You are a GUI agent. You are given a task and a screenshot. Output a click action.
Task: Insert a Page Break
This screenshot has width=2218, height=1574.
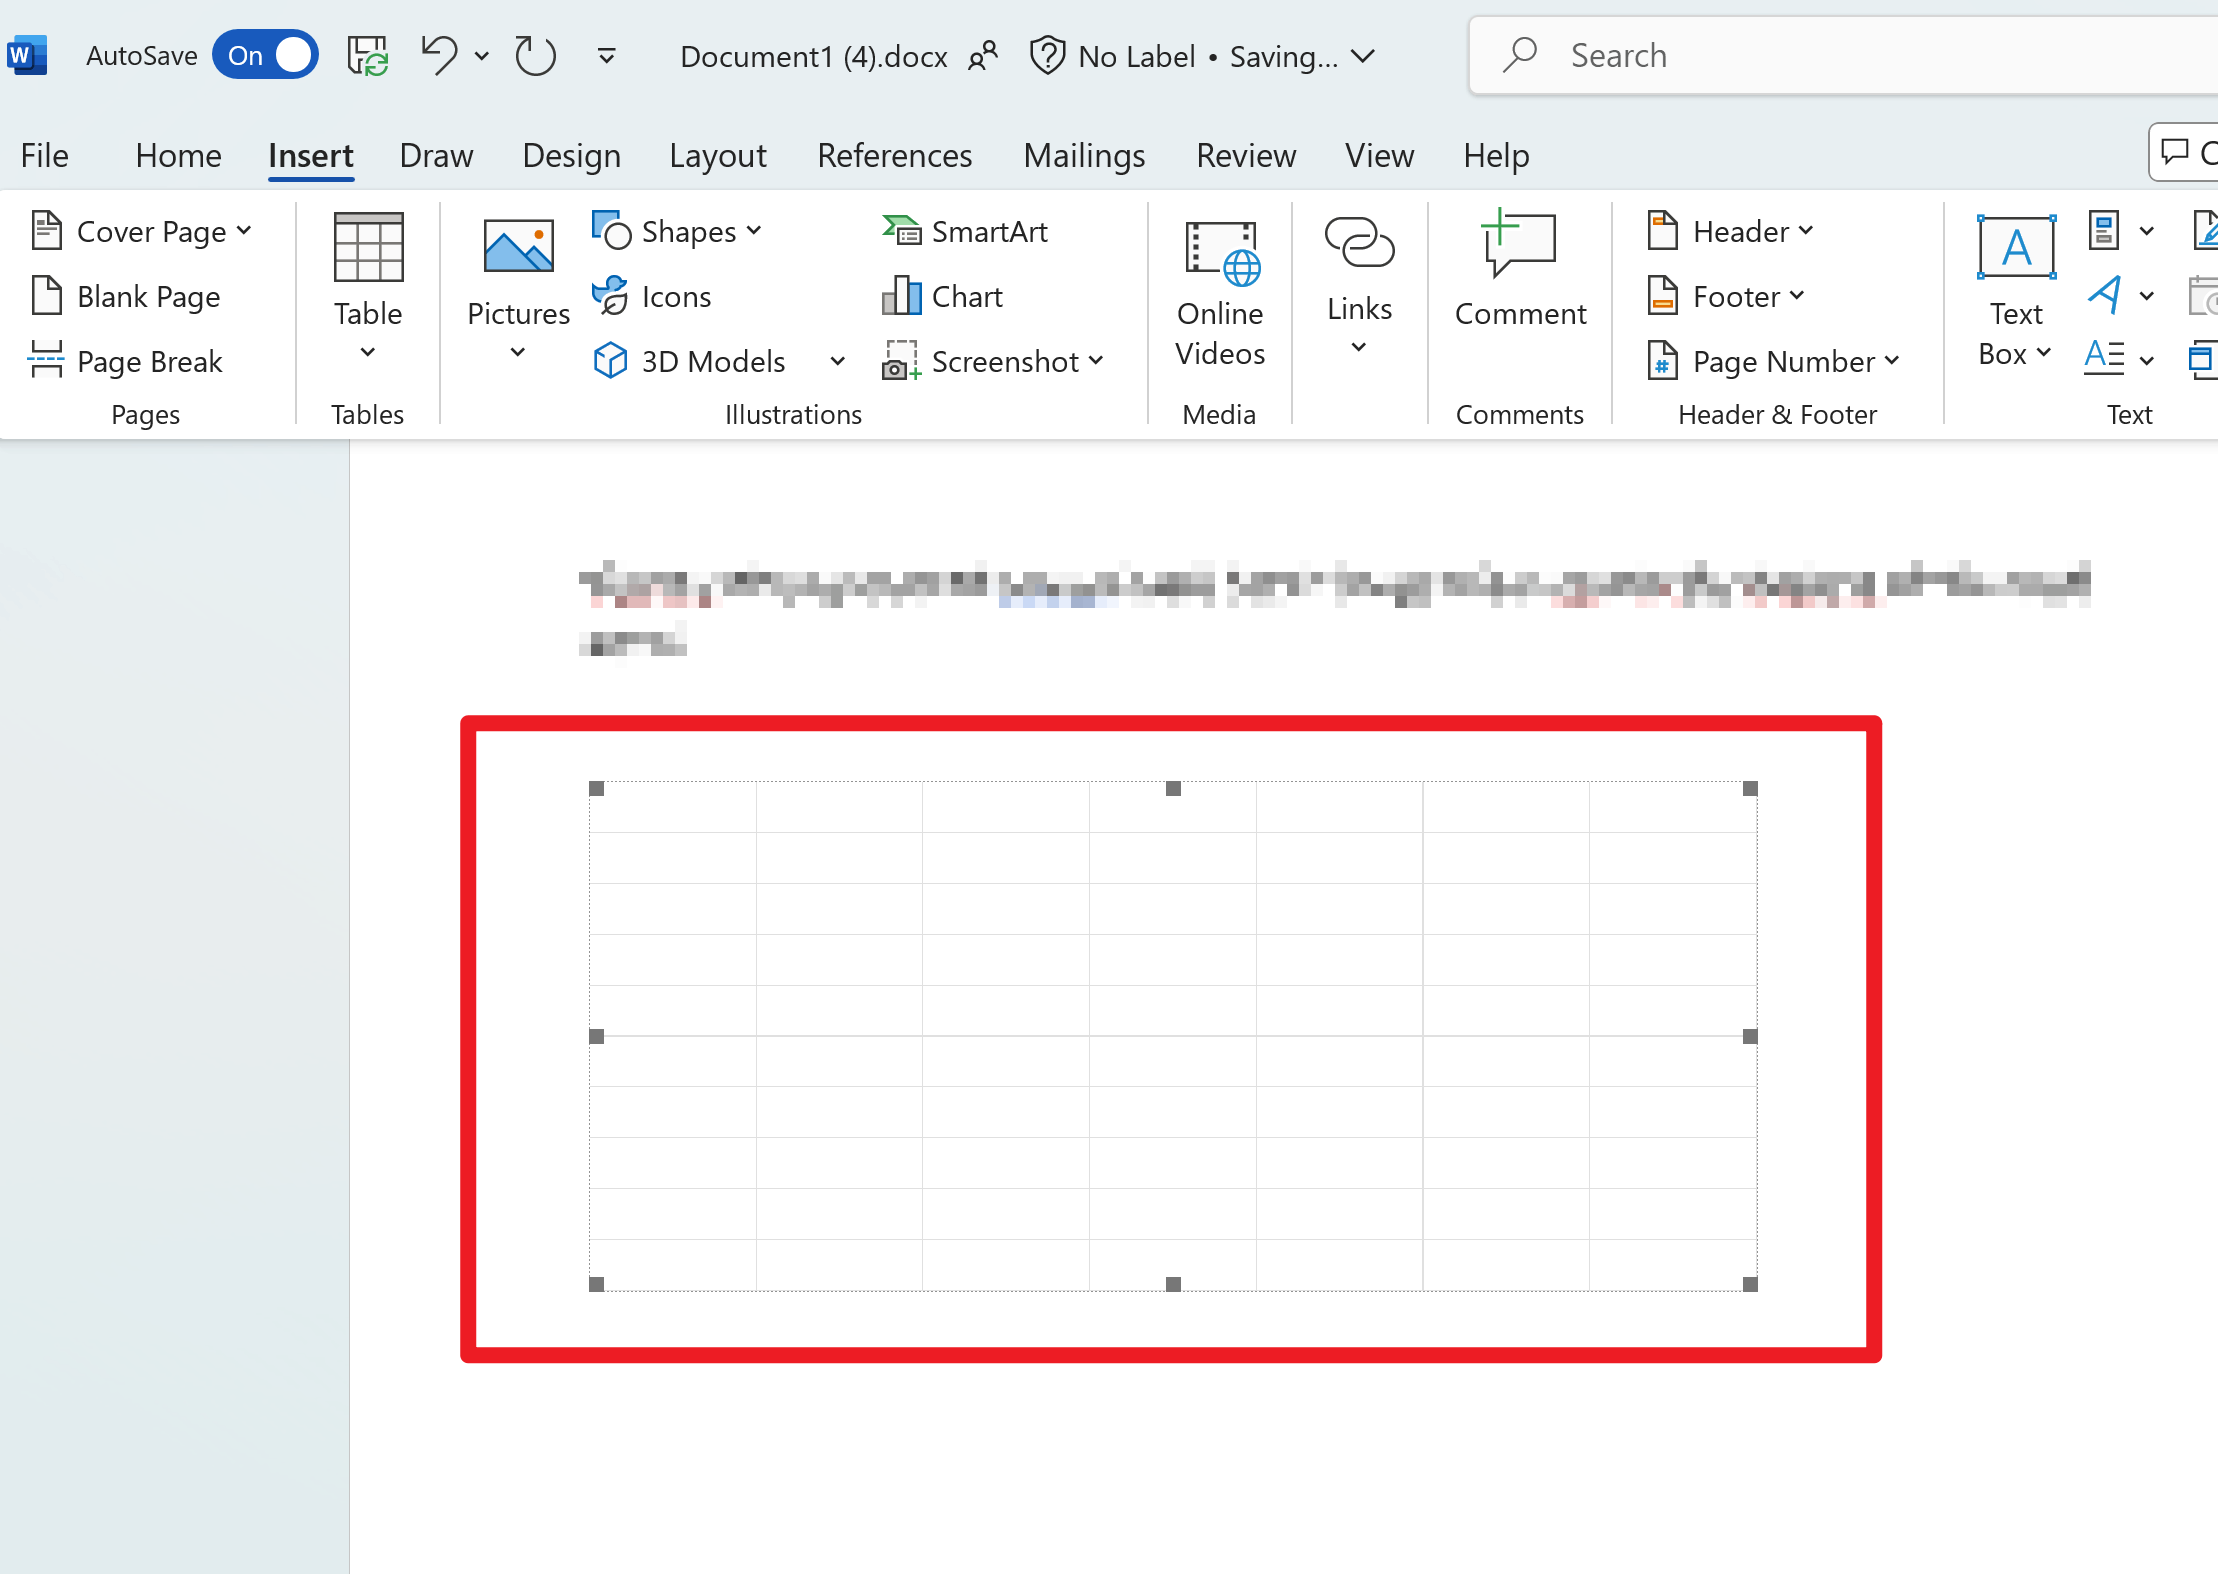(x=126, y=361)
